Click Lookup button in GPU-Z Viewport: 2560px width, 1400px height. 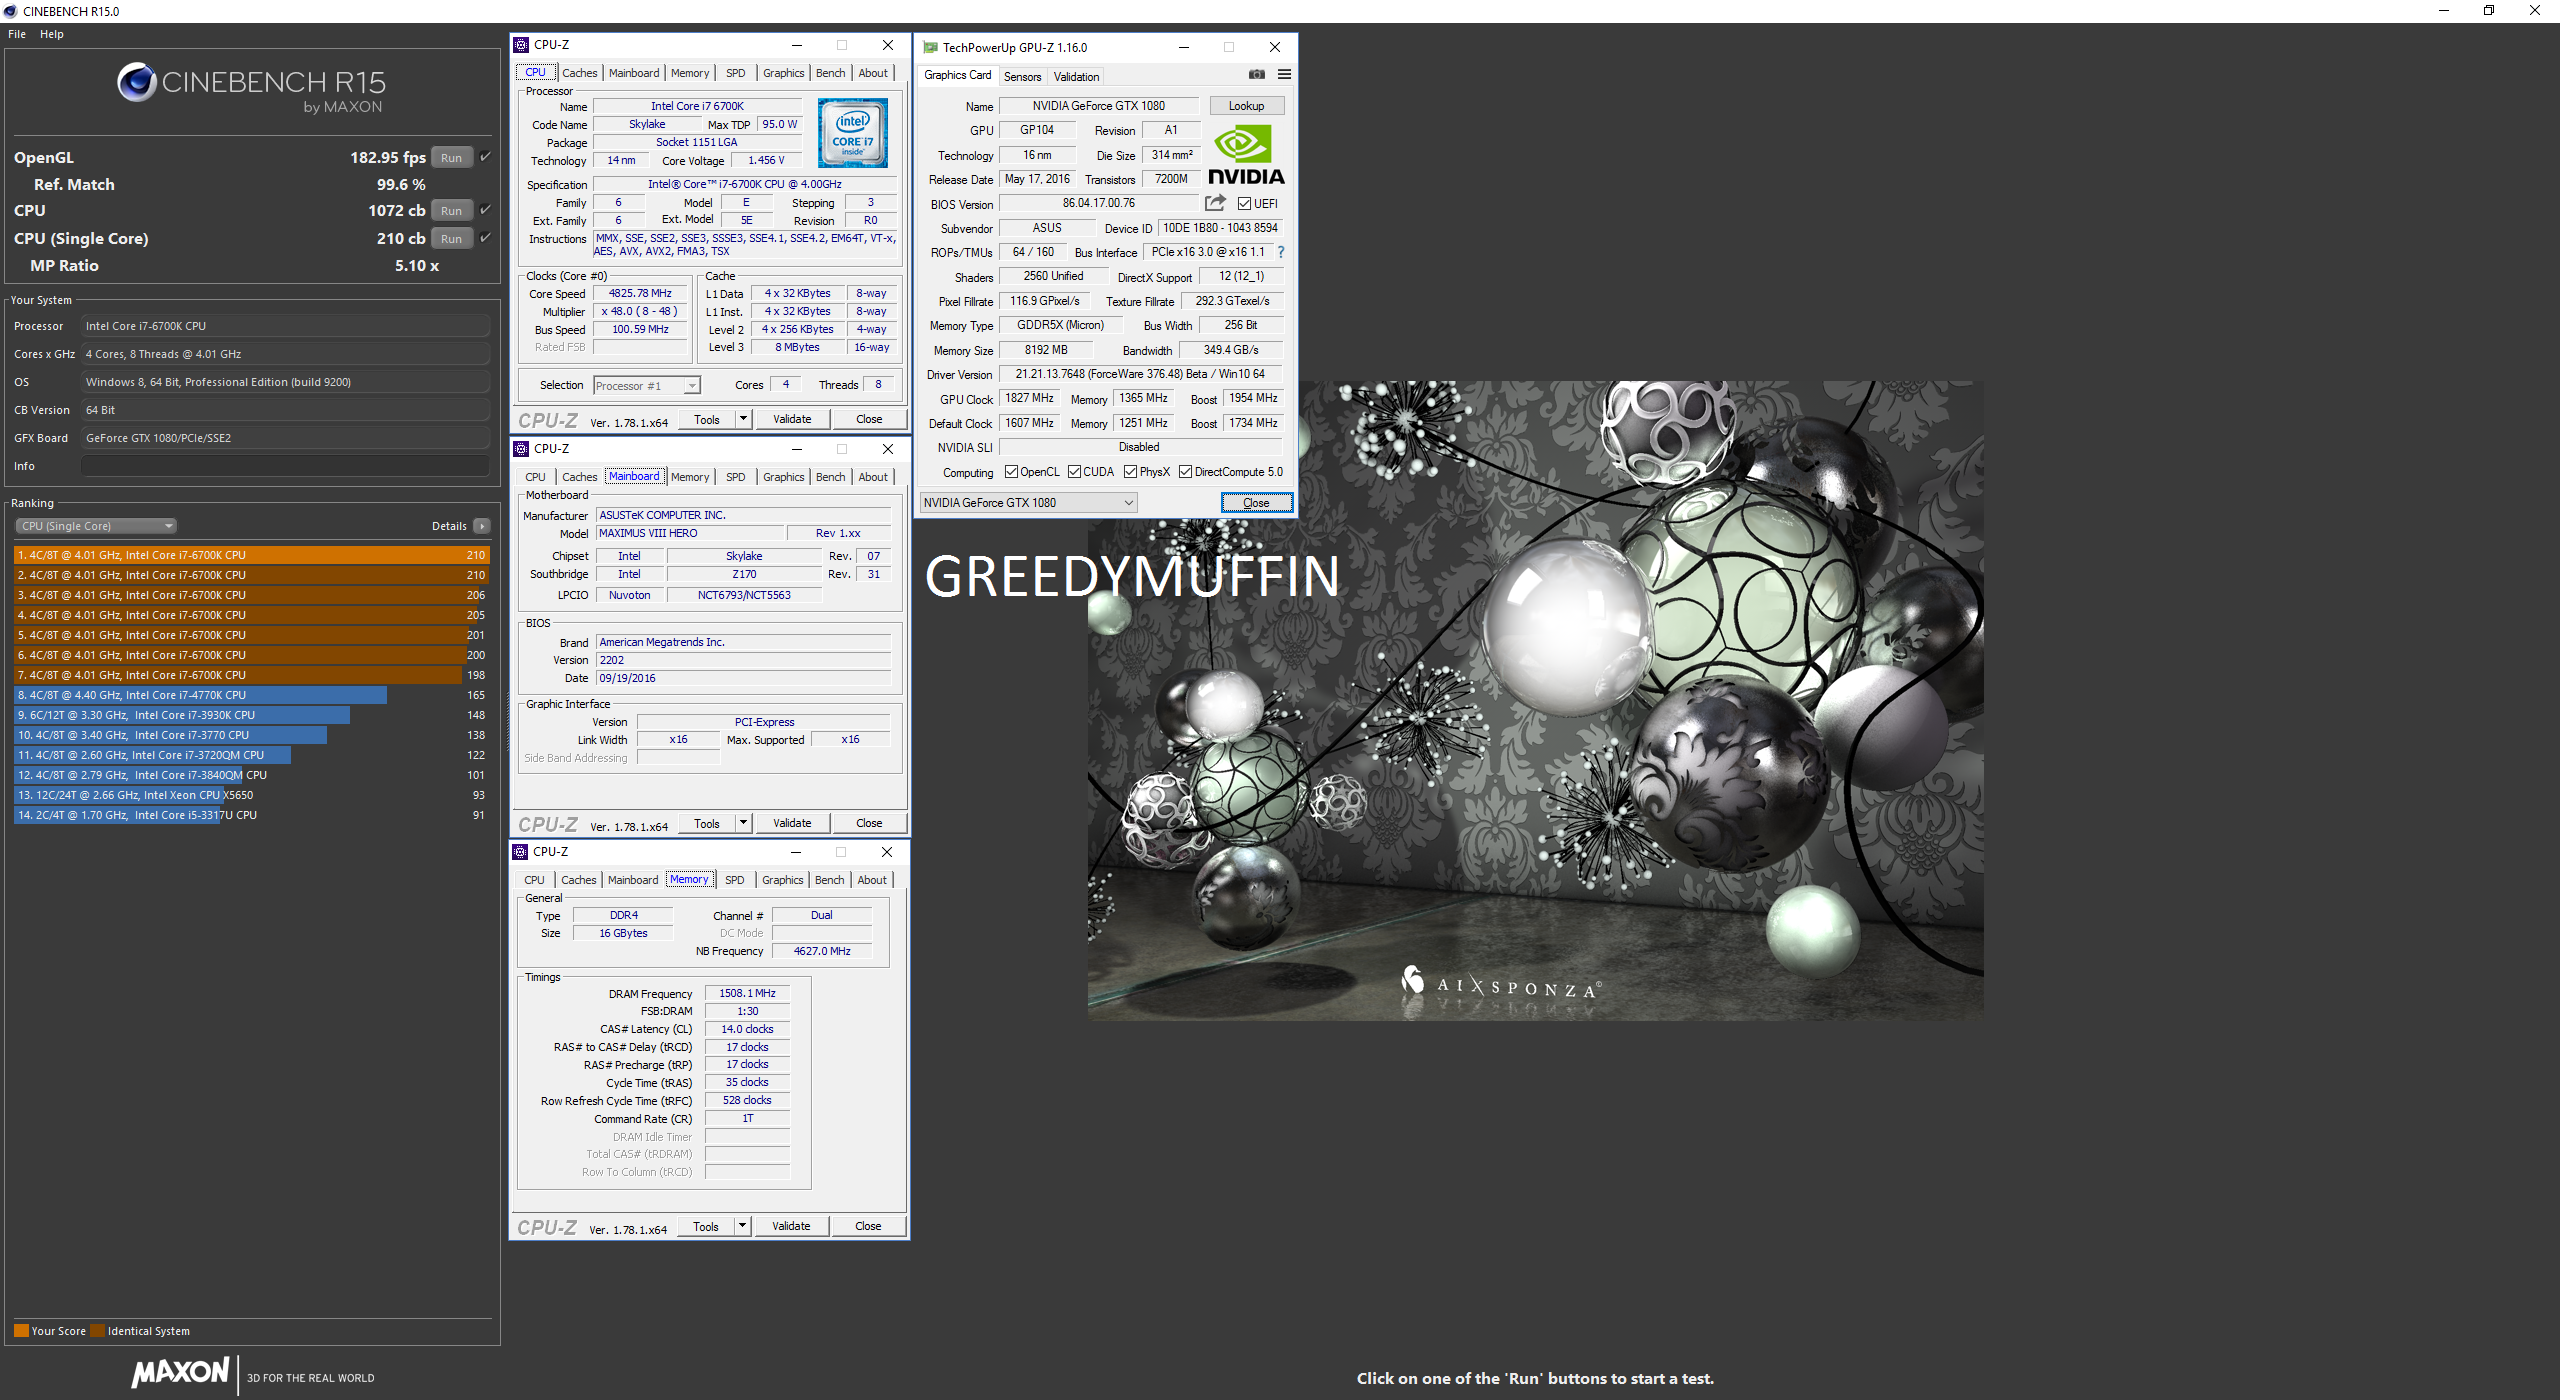(x=1246, y=106)
